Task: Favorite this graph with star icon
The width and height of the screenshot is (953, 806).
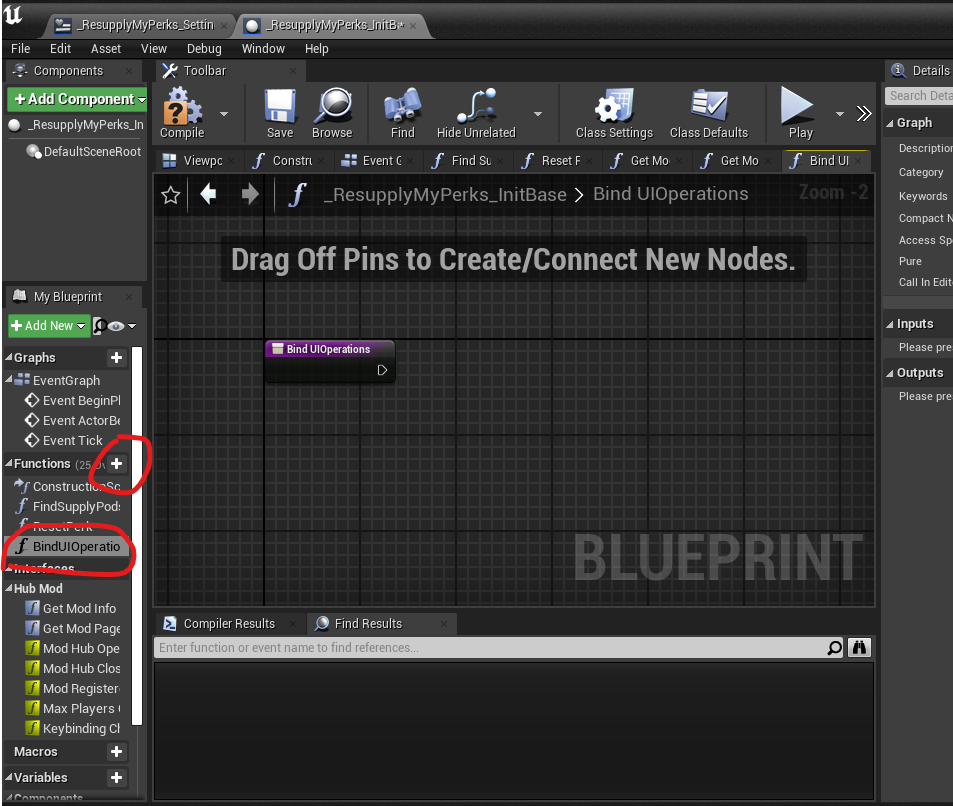Action: coord(171,195)
